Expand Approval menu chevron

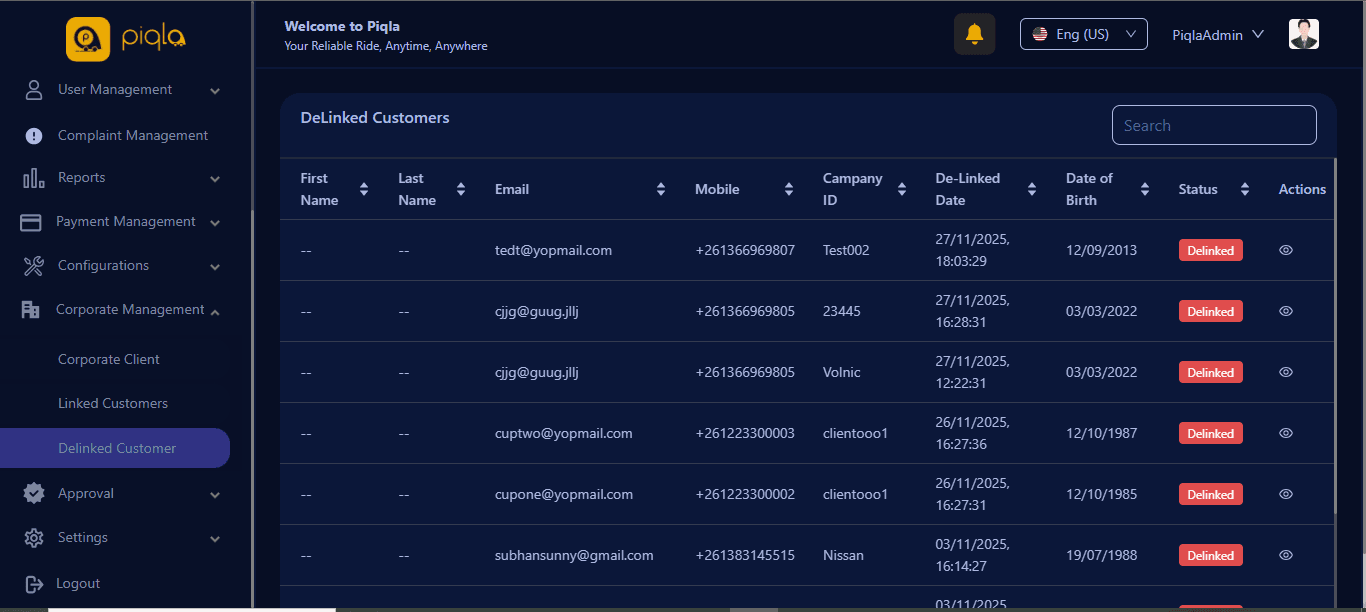pos(215,494)
